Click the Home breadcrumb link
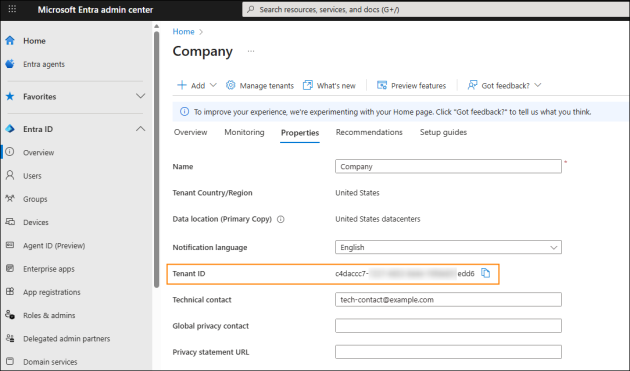The height and width of the screenshot is (371, 630). [183, 31]
